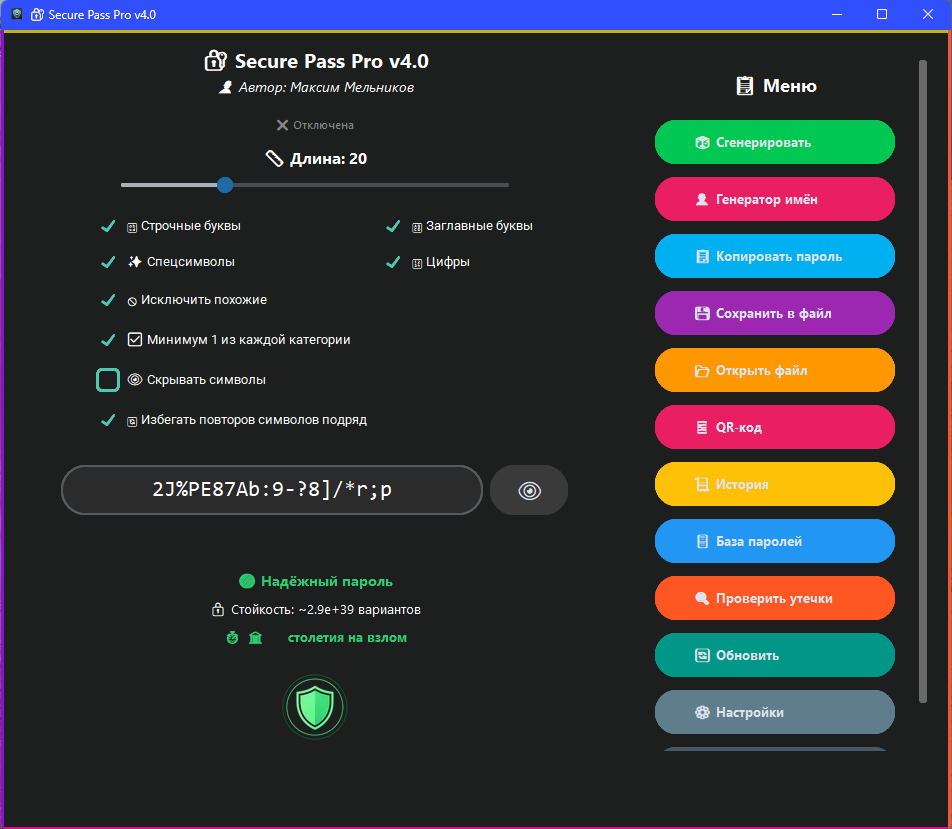Click the clipboard icon beside Меню heading

[x=745, y=86]
